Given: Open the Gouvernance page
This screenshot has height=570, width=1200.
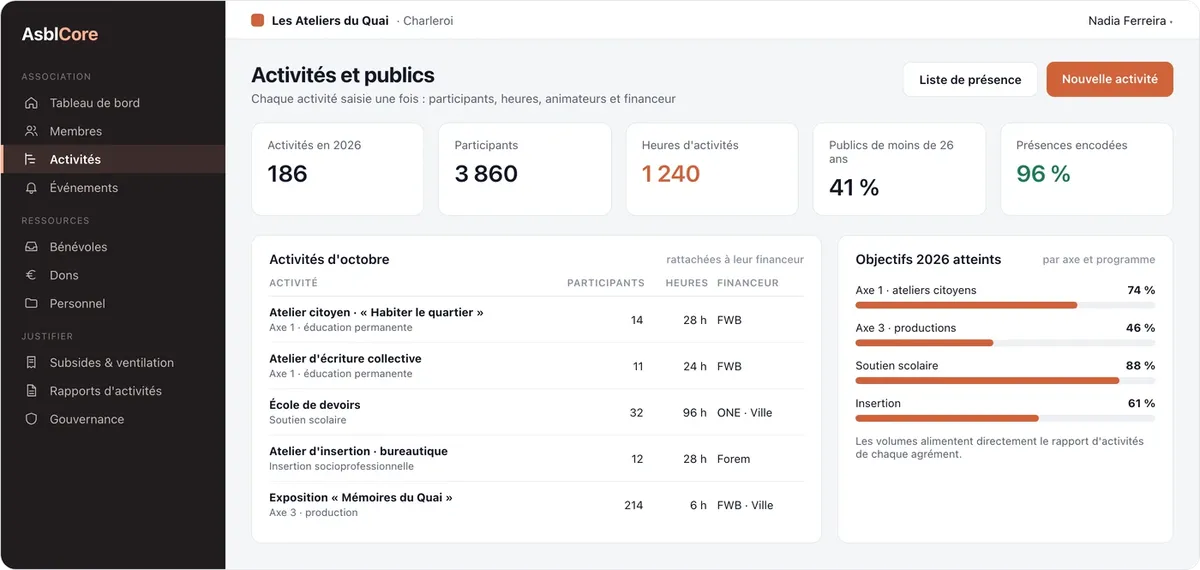Looking at the screenshot, I should click(113, 419).
